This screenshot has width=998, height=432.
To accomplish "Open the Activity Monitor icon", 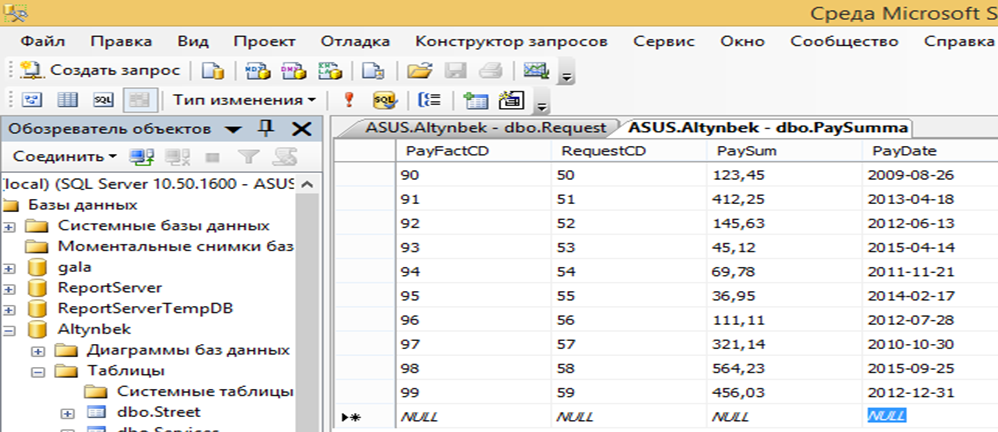I will 536,70.
